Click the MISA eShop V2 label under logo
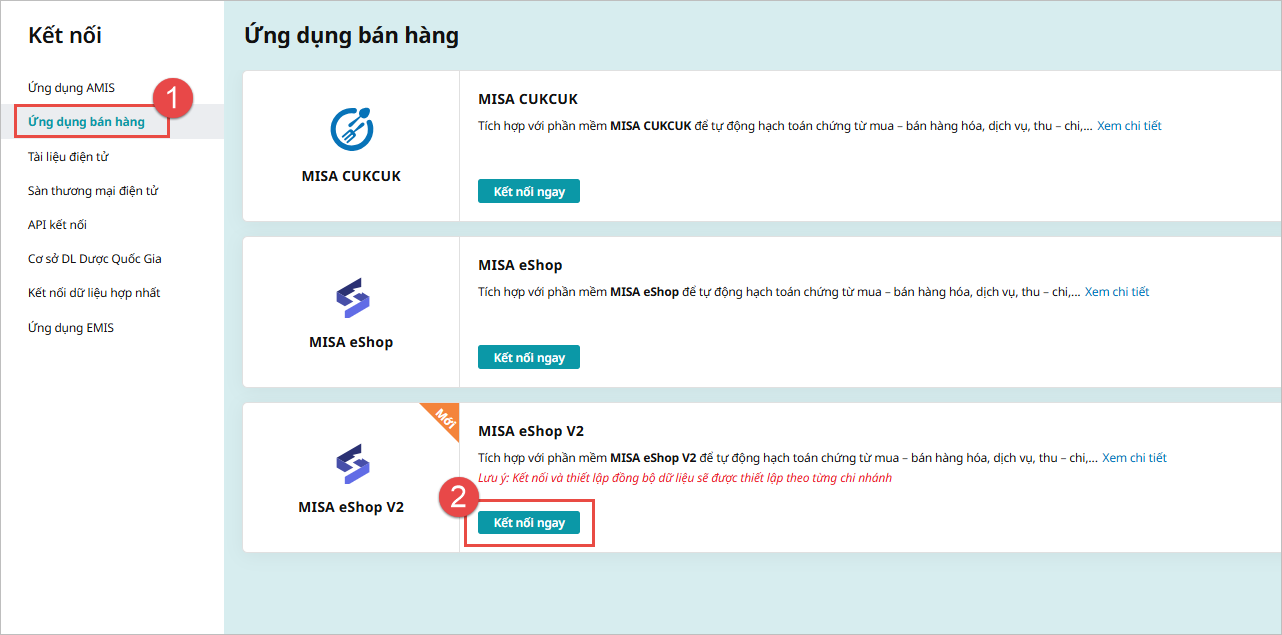This screenshot has height=635, width=1282. [x=351, y=507]
